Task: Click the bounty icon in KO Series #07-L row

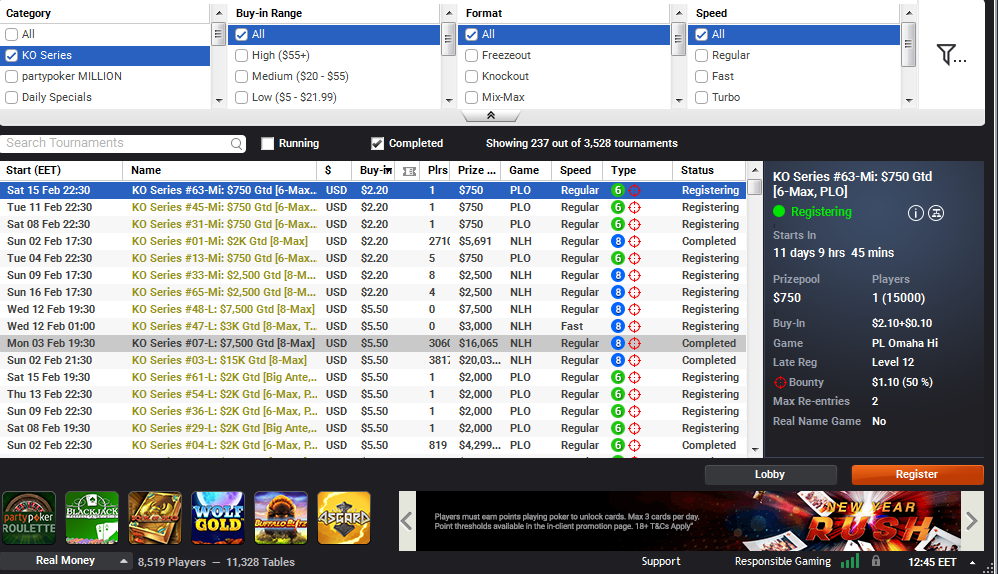Action: click(635, 343)
